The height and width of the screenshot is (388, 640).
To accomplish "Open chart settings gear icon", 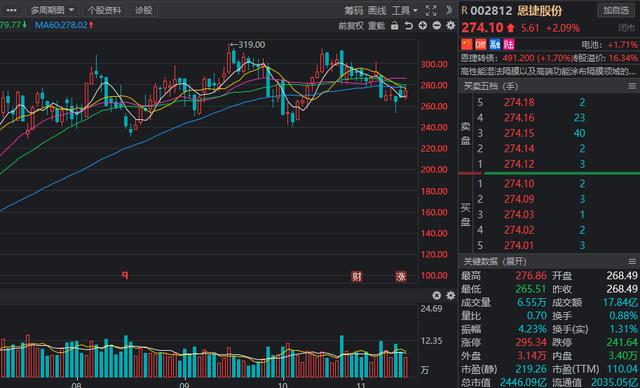I will click(x=451, y=25).
